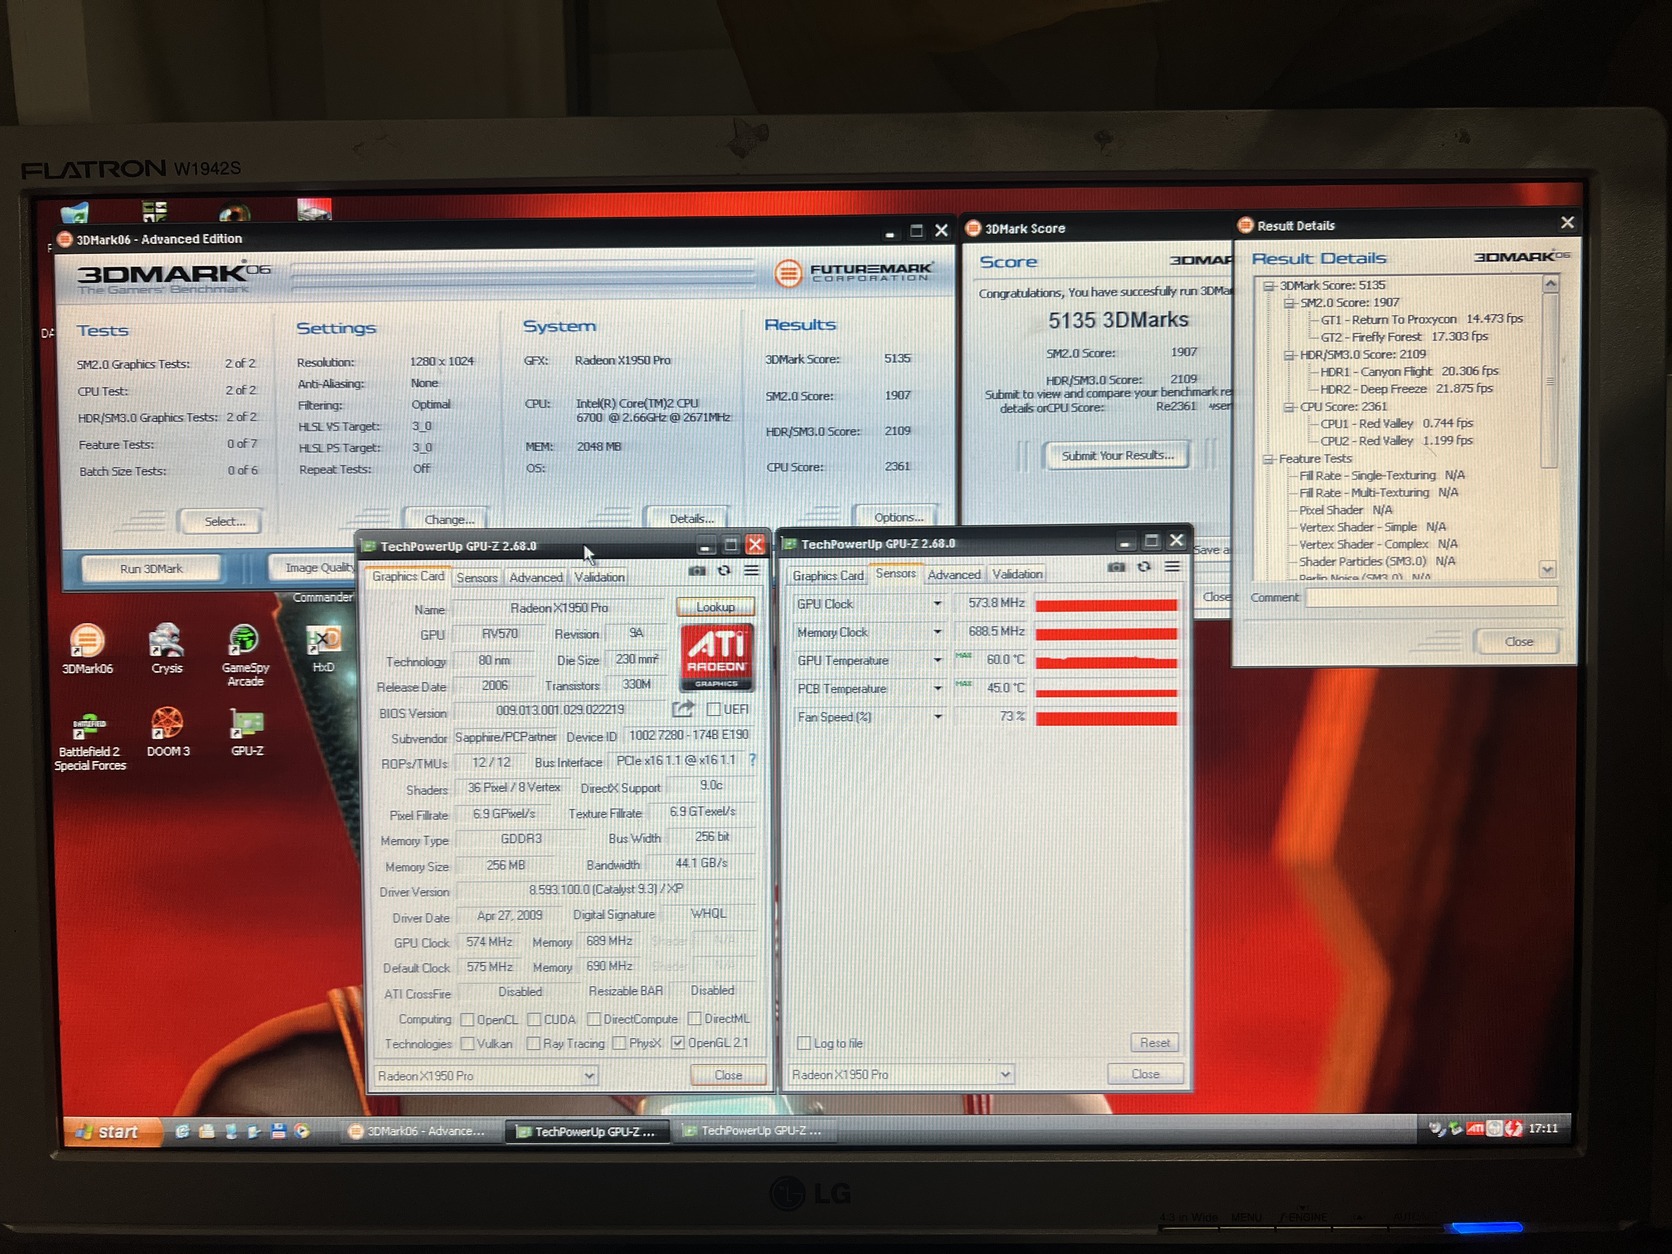Enable the Log to file checkbox
Image resolution: width=1672 pixels, height=1254 pixels.
pos(803,1043)
